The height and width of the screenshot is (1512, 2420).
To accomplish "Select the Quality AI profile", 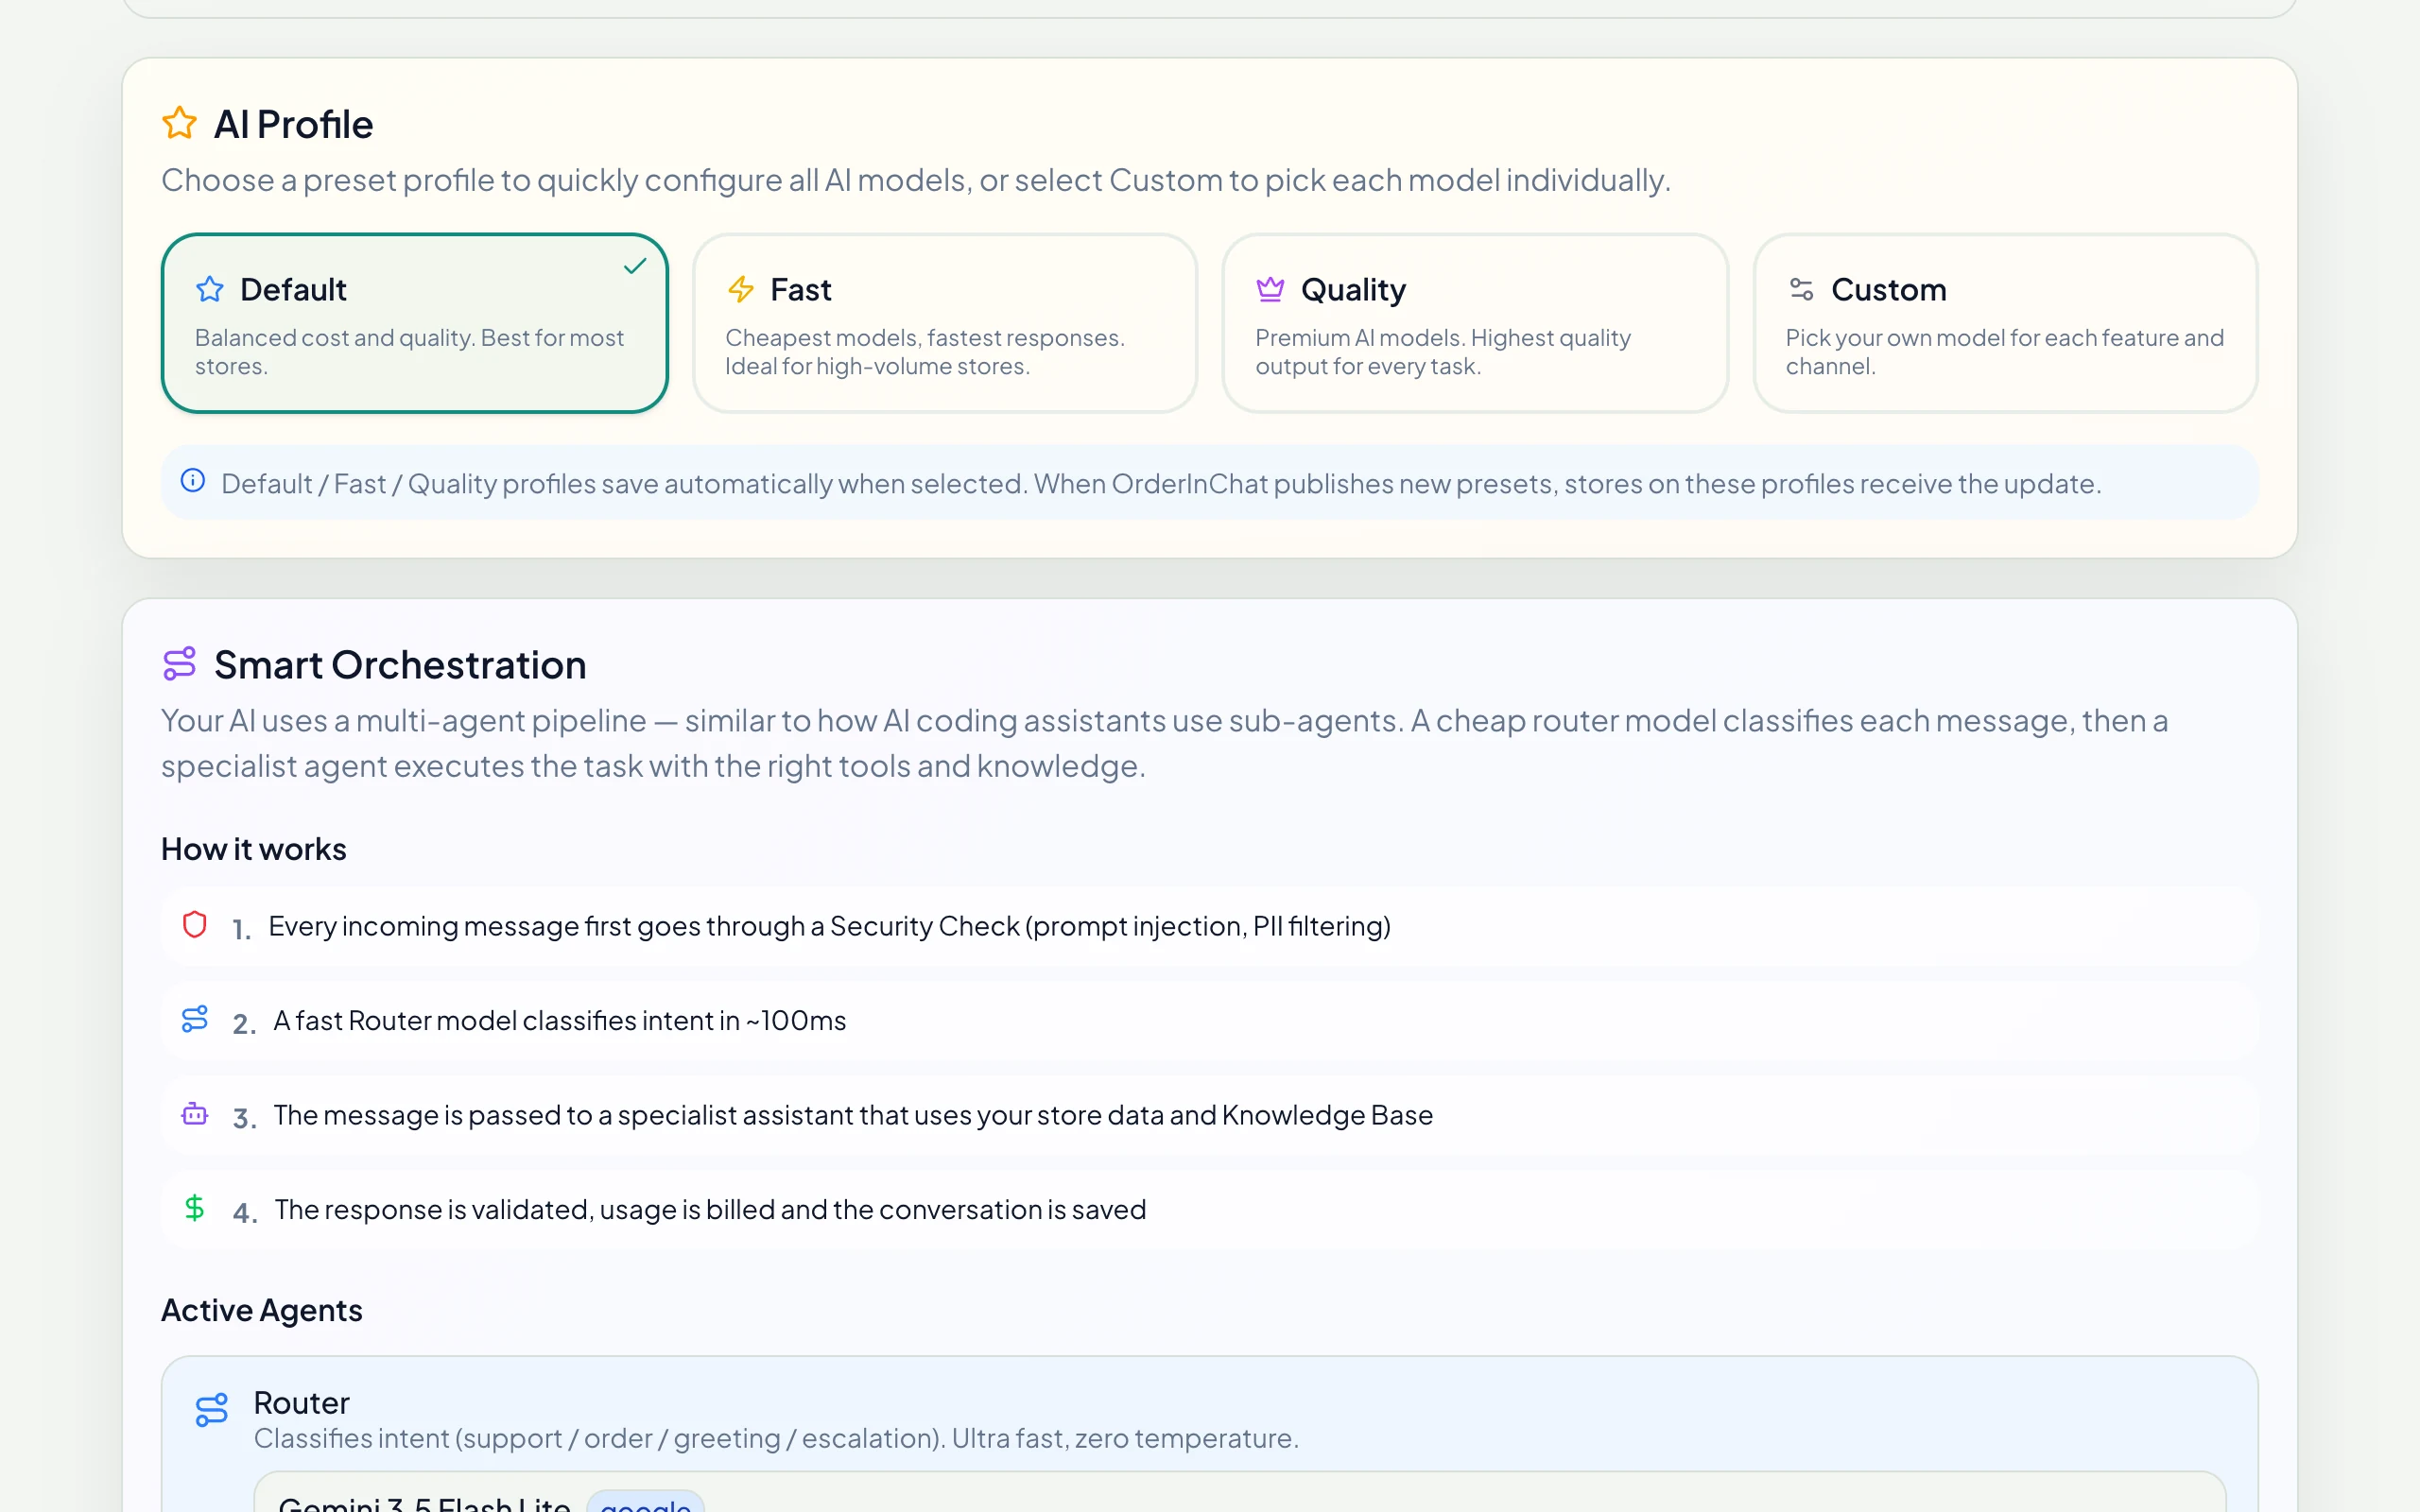I will coord(1475,323).
